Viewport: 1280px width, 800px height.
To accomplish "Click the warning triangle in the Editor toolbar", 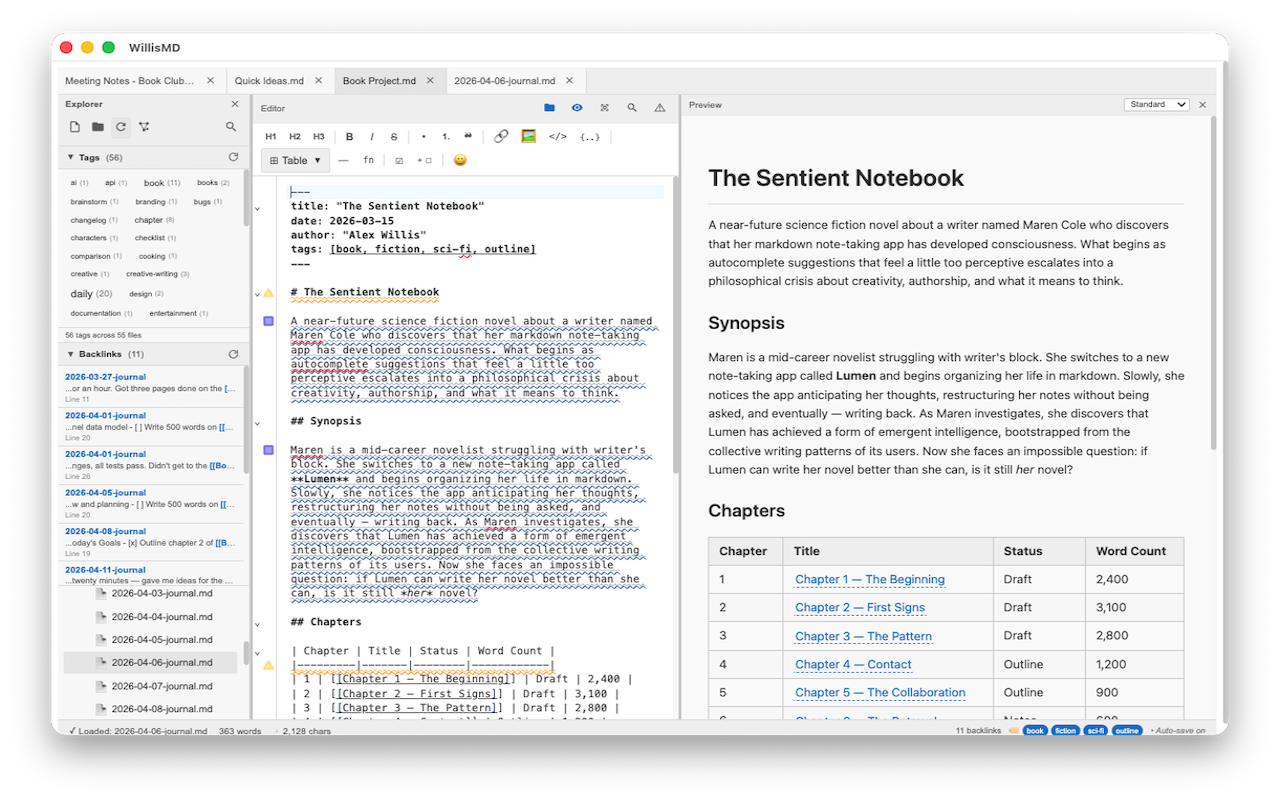I will point(659,107).
